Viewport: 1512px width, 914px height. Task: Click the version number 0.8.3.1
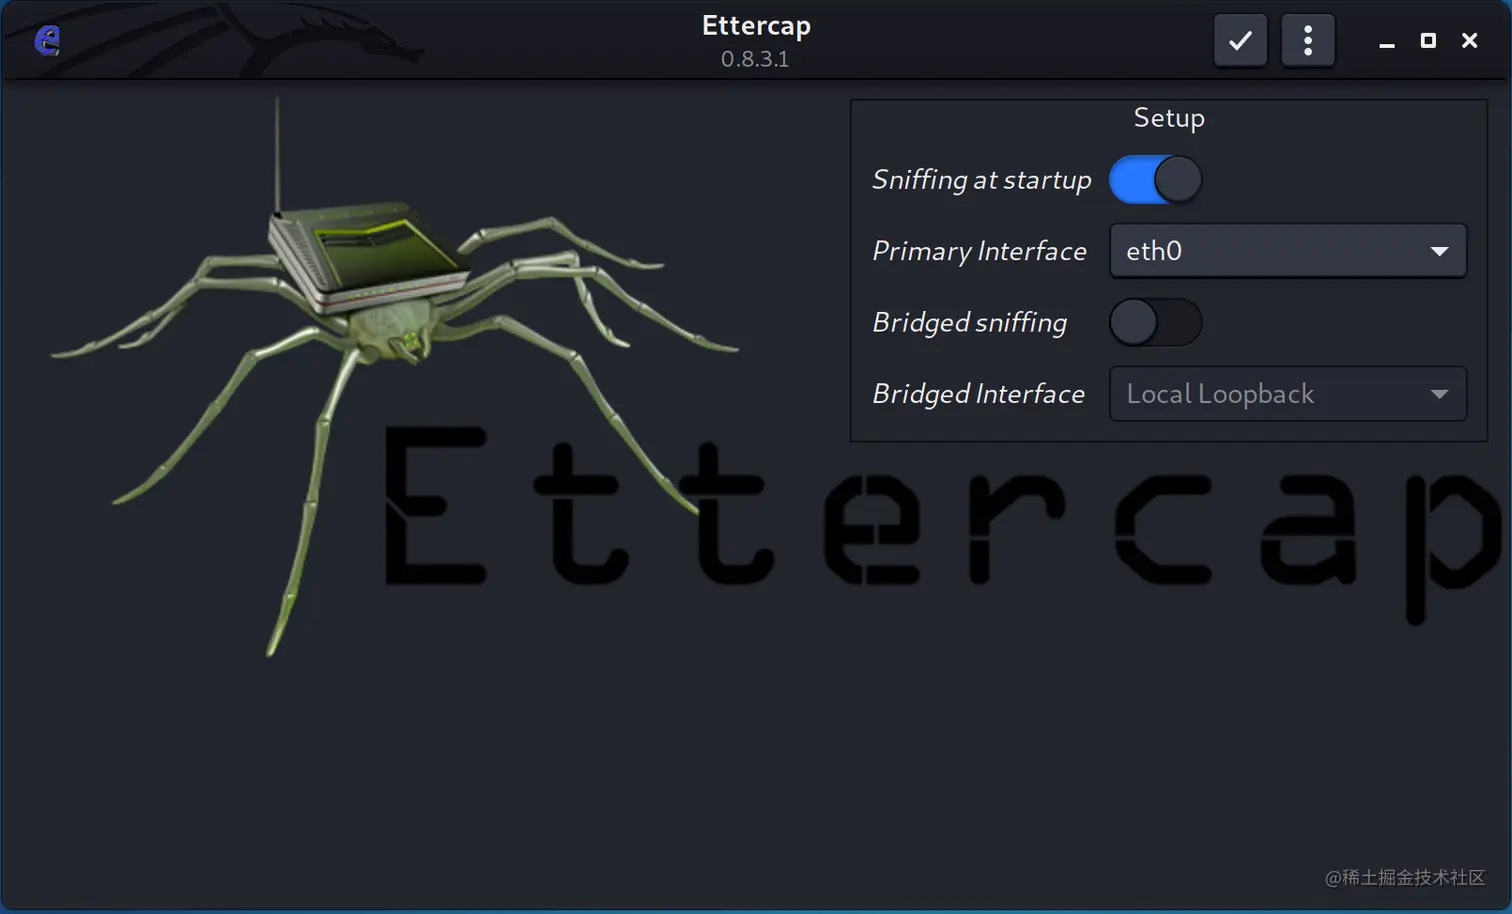[755, 59]
